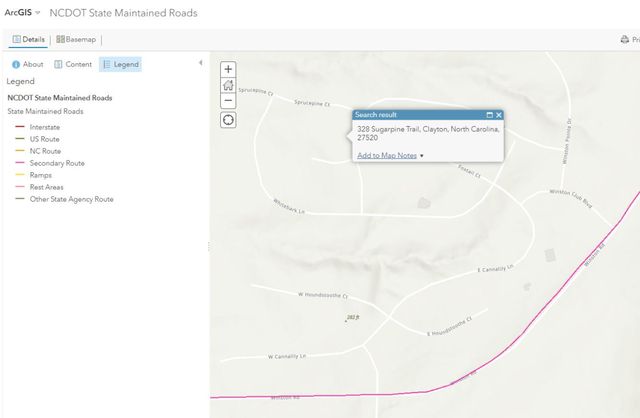The width and height of the screenshot is (640, 418).
Task: Click the Details panel icon
Action: (x=16, y=39)
